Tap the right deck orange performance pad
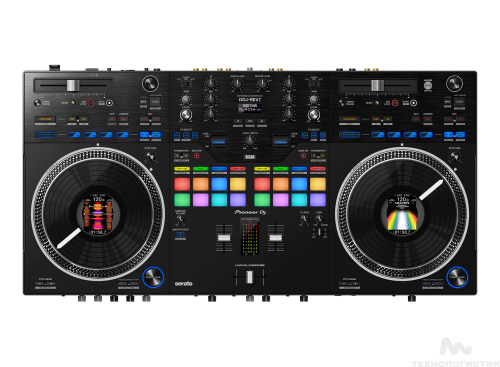The width and height of the screenshot is (500, 367). 281,184
